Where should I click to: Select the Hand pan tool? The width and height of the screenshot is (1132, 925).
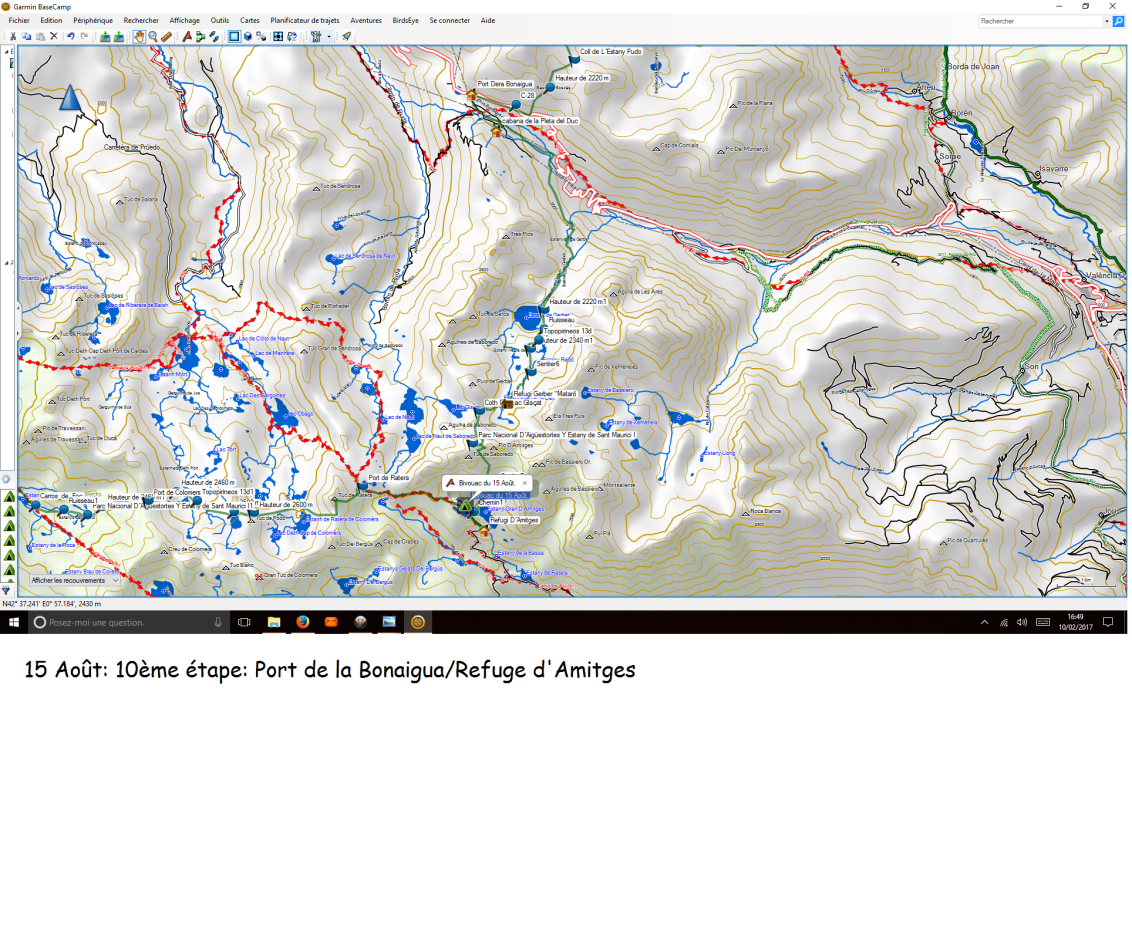pos(139,36)
